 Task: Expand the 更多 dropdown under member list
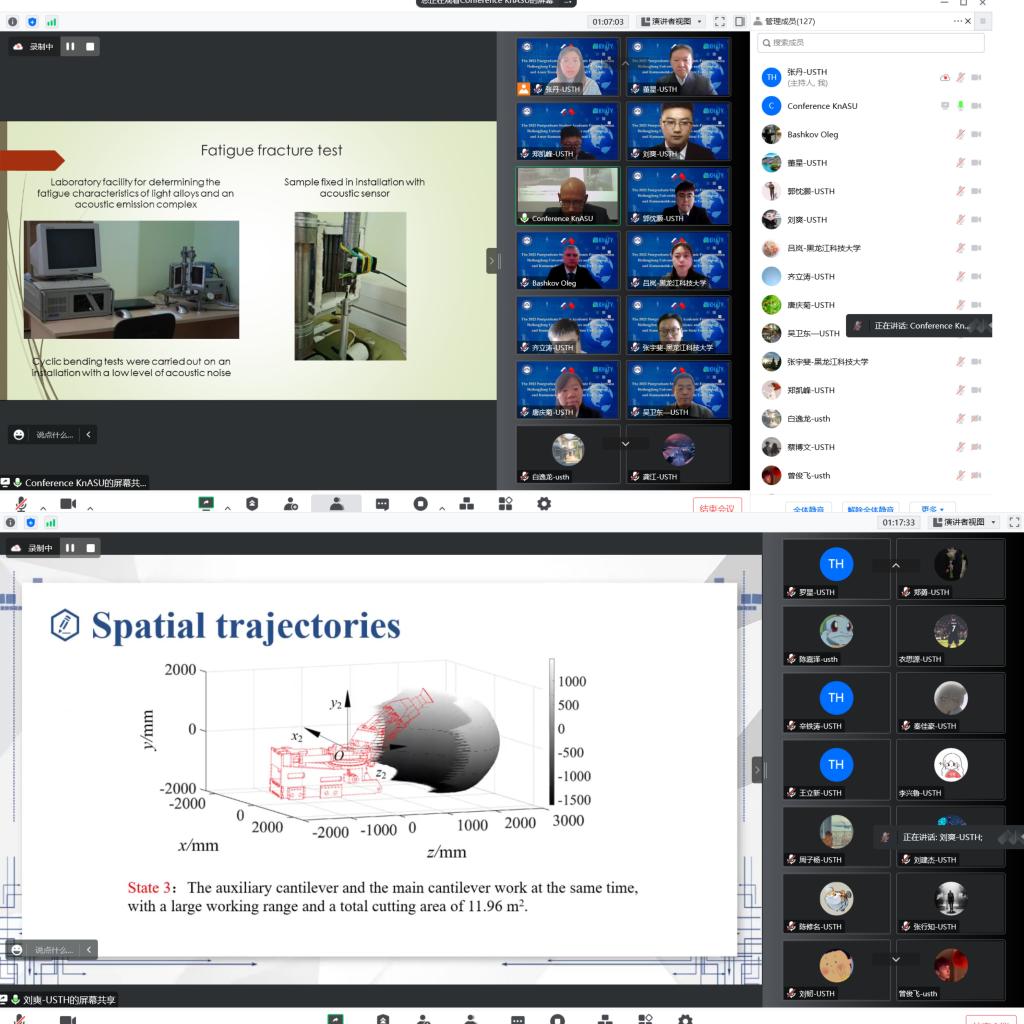[x=932, y=508]
